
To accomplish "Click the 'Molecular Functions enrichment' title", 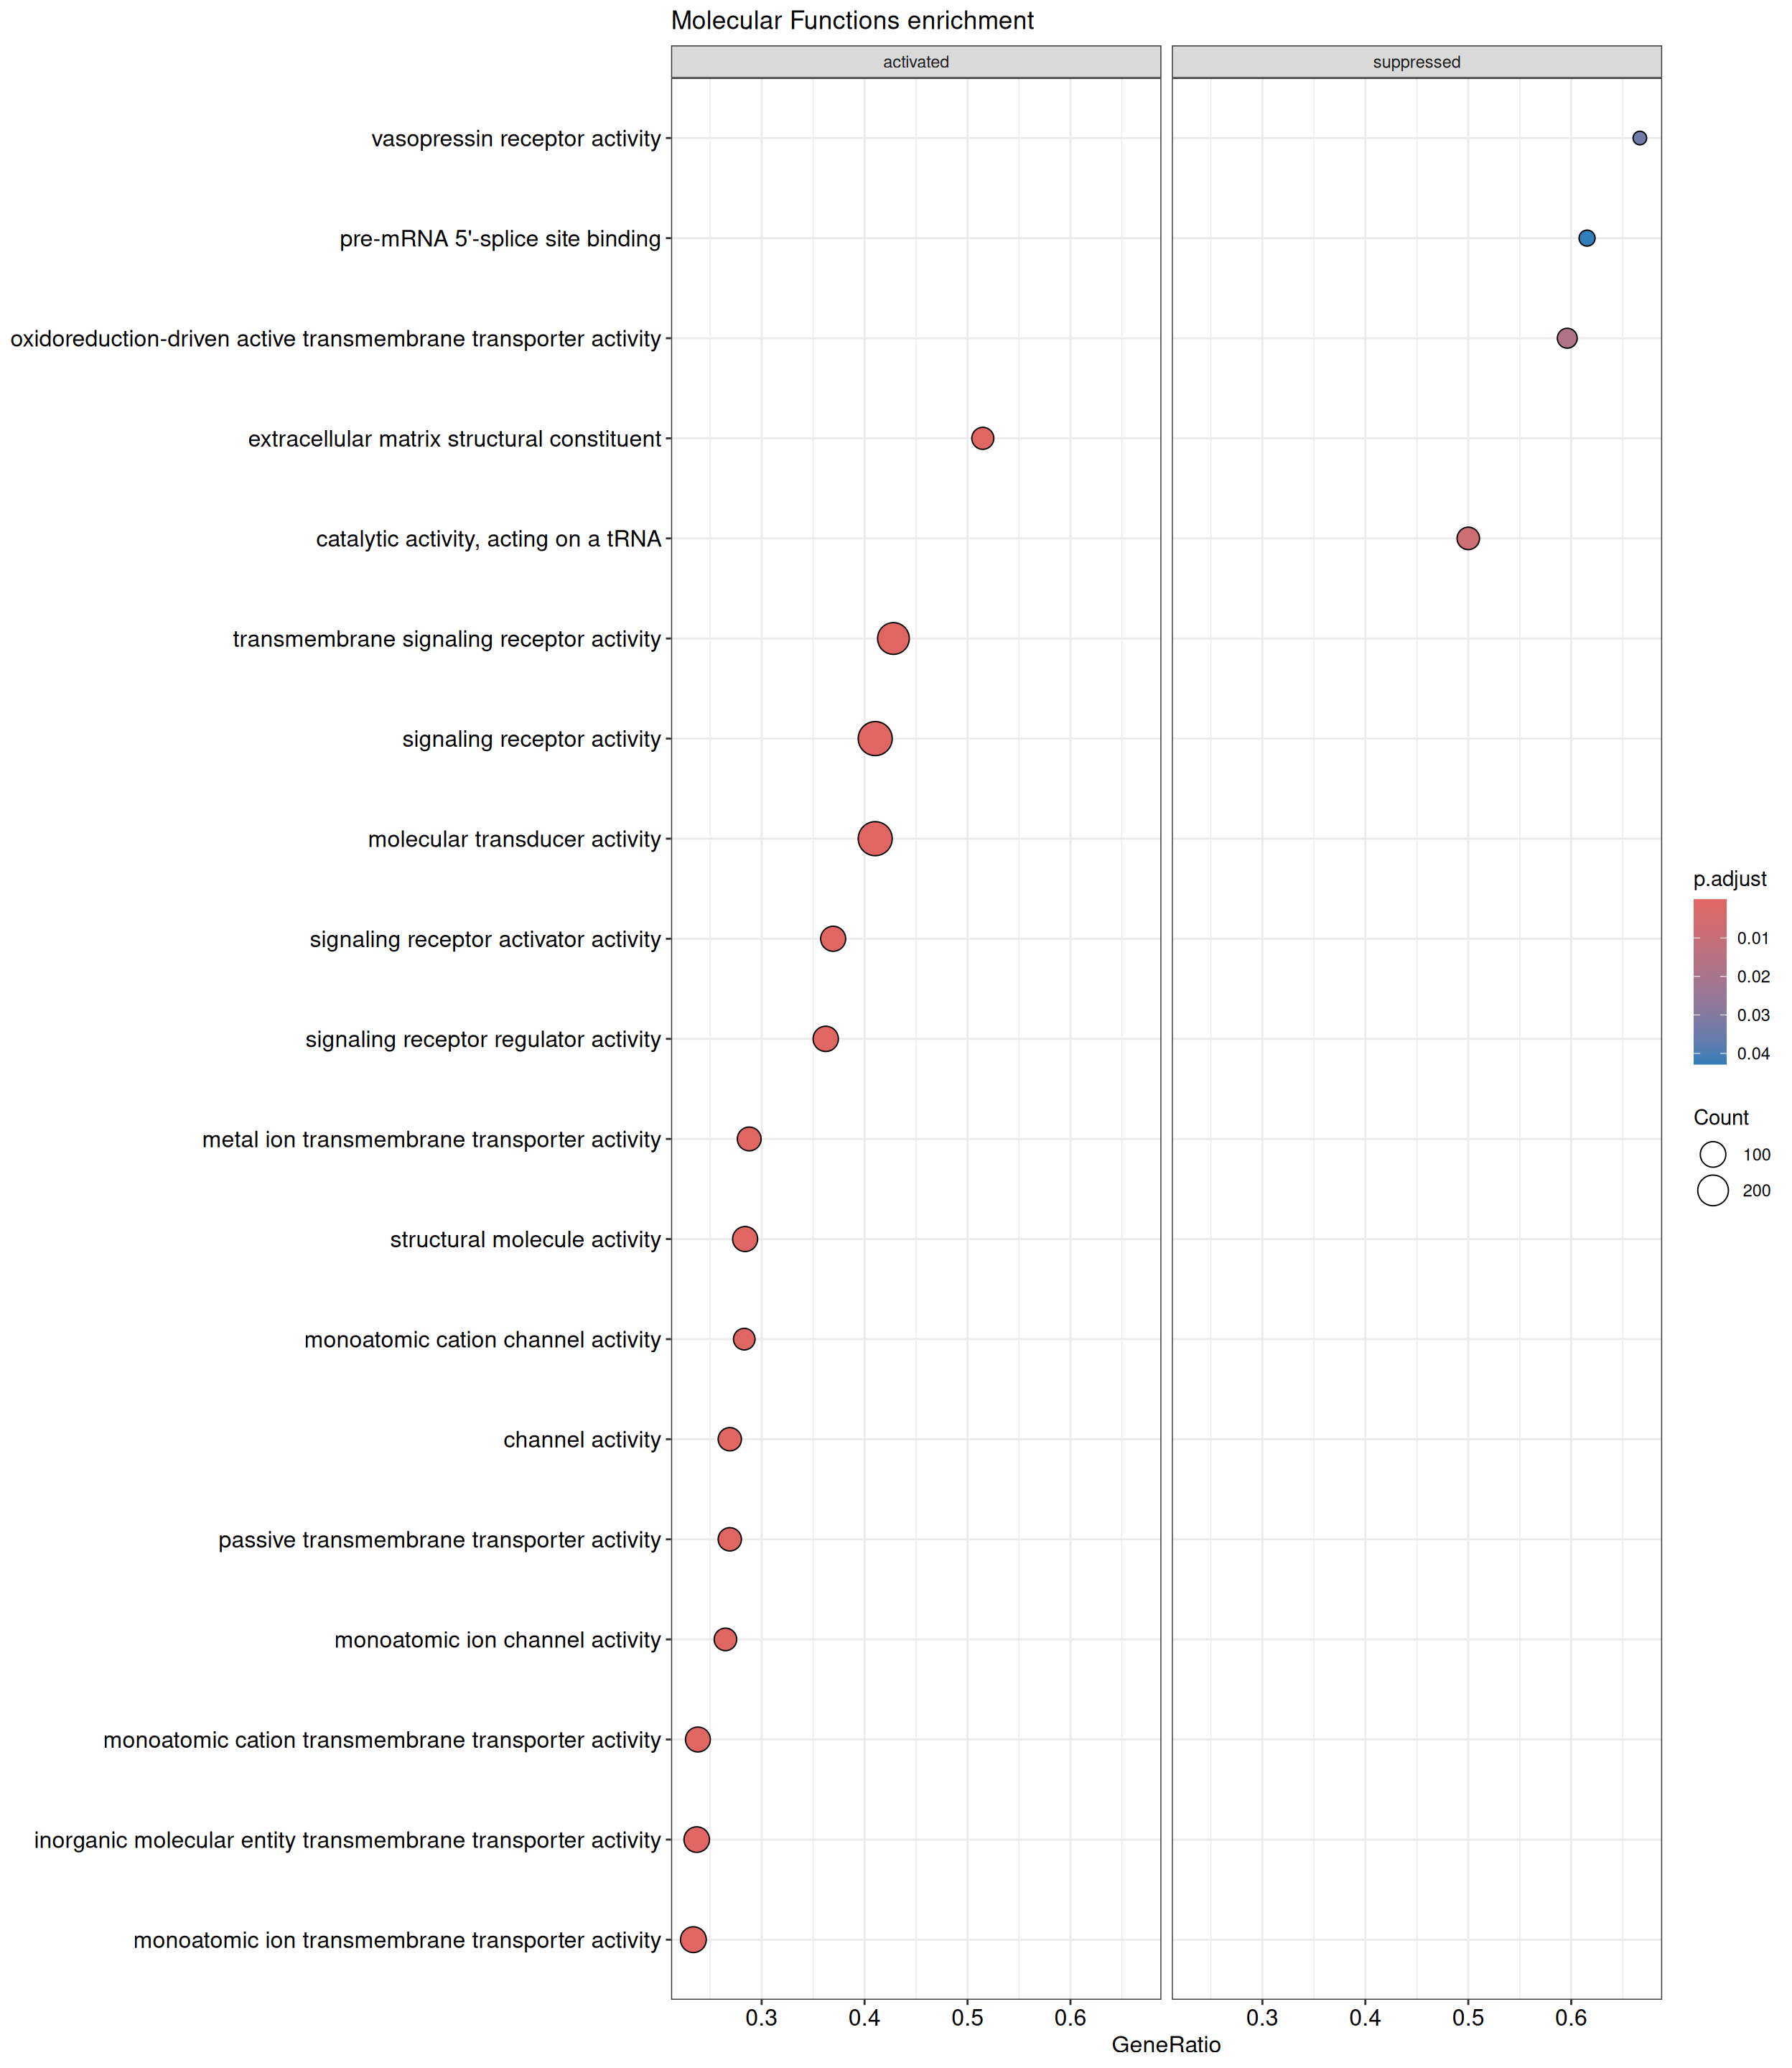I will point(852,21).
